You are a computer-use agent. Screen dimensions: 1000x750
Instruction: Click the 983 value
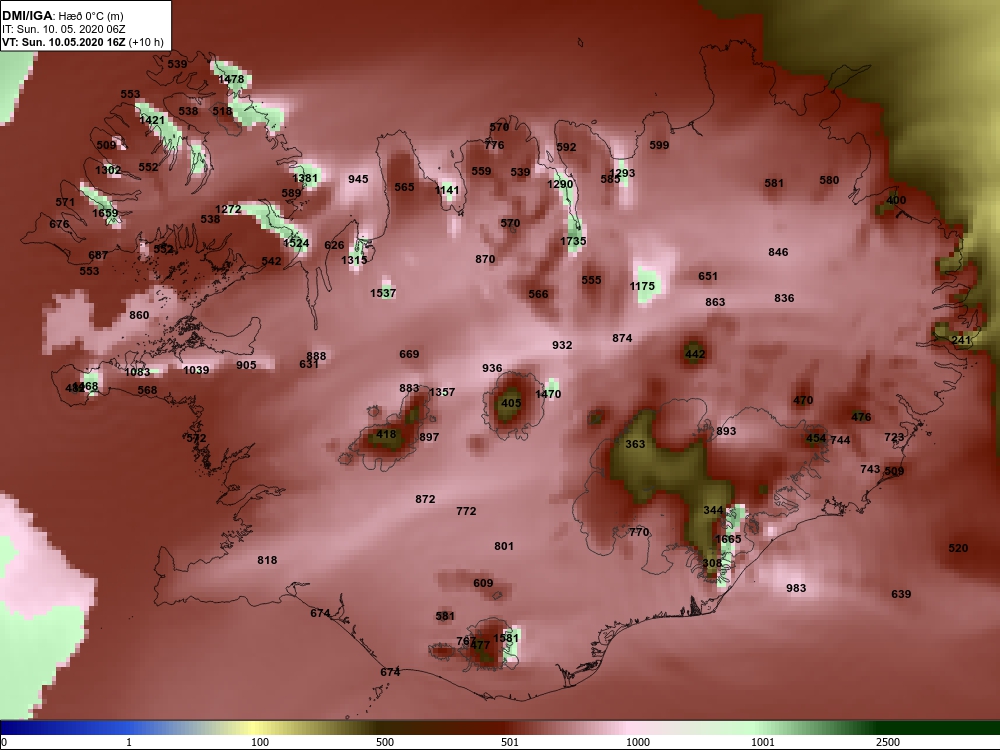(x=796, y=589)
